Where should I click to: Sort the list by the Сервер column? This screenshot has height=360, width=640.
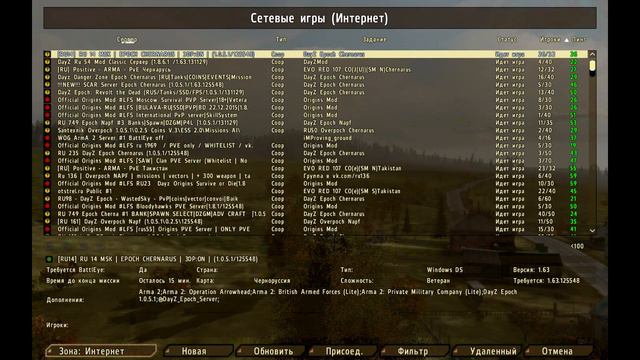[x=127, y=40]
